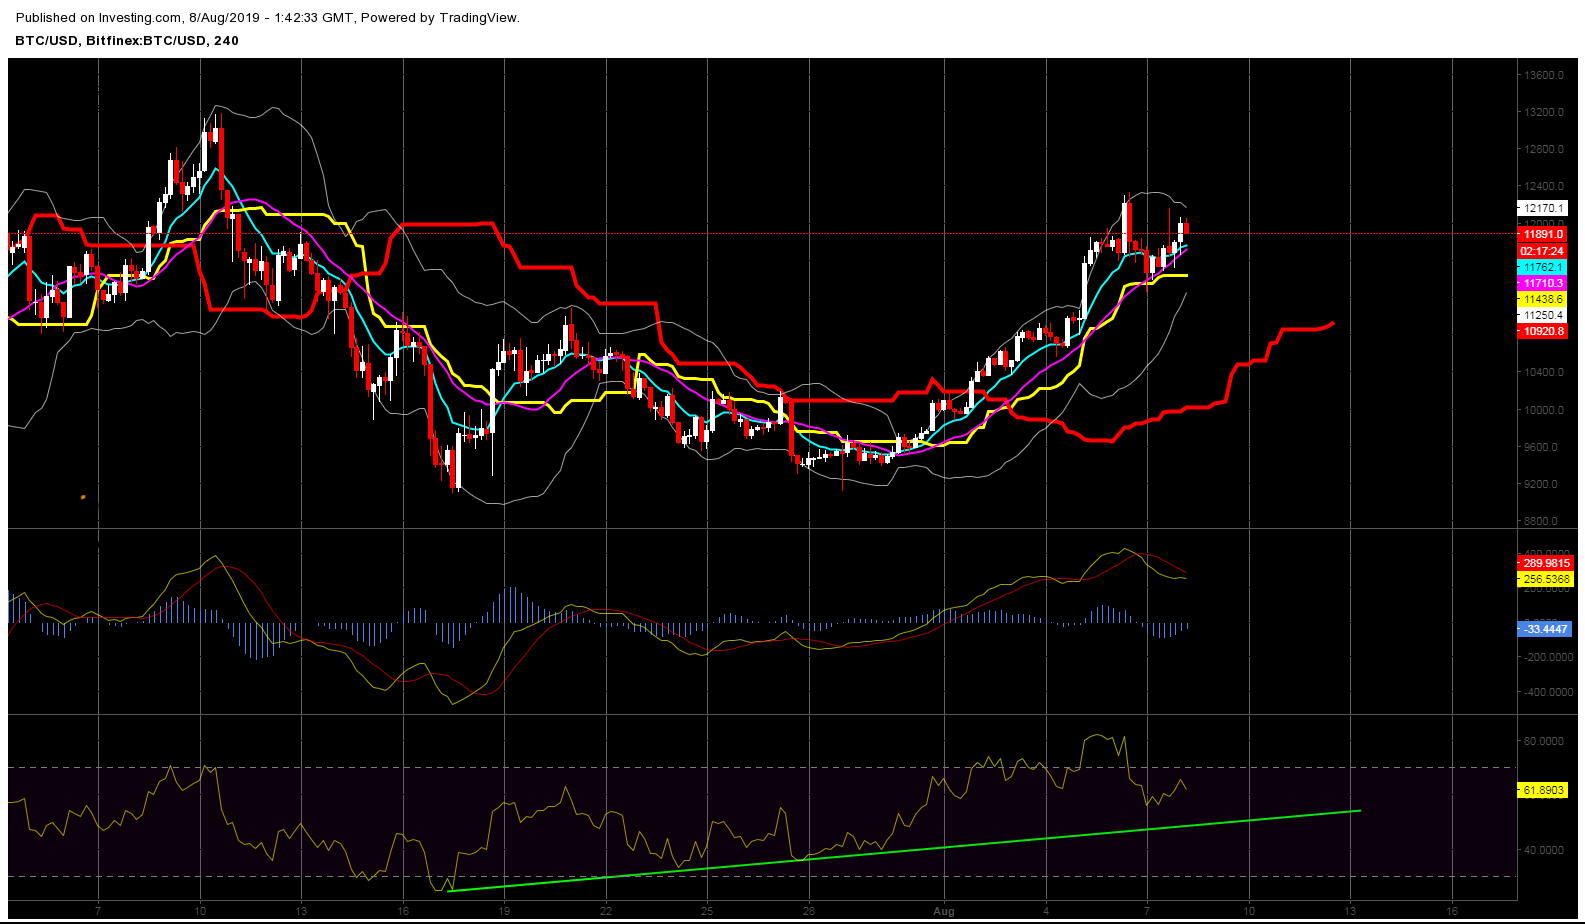This screenshot has width=1585, height=924.
Task: Click the white 11250.4 lower band label
Action: (1542, 315)
